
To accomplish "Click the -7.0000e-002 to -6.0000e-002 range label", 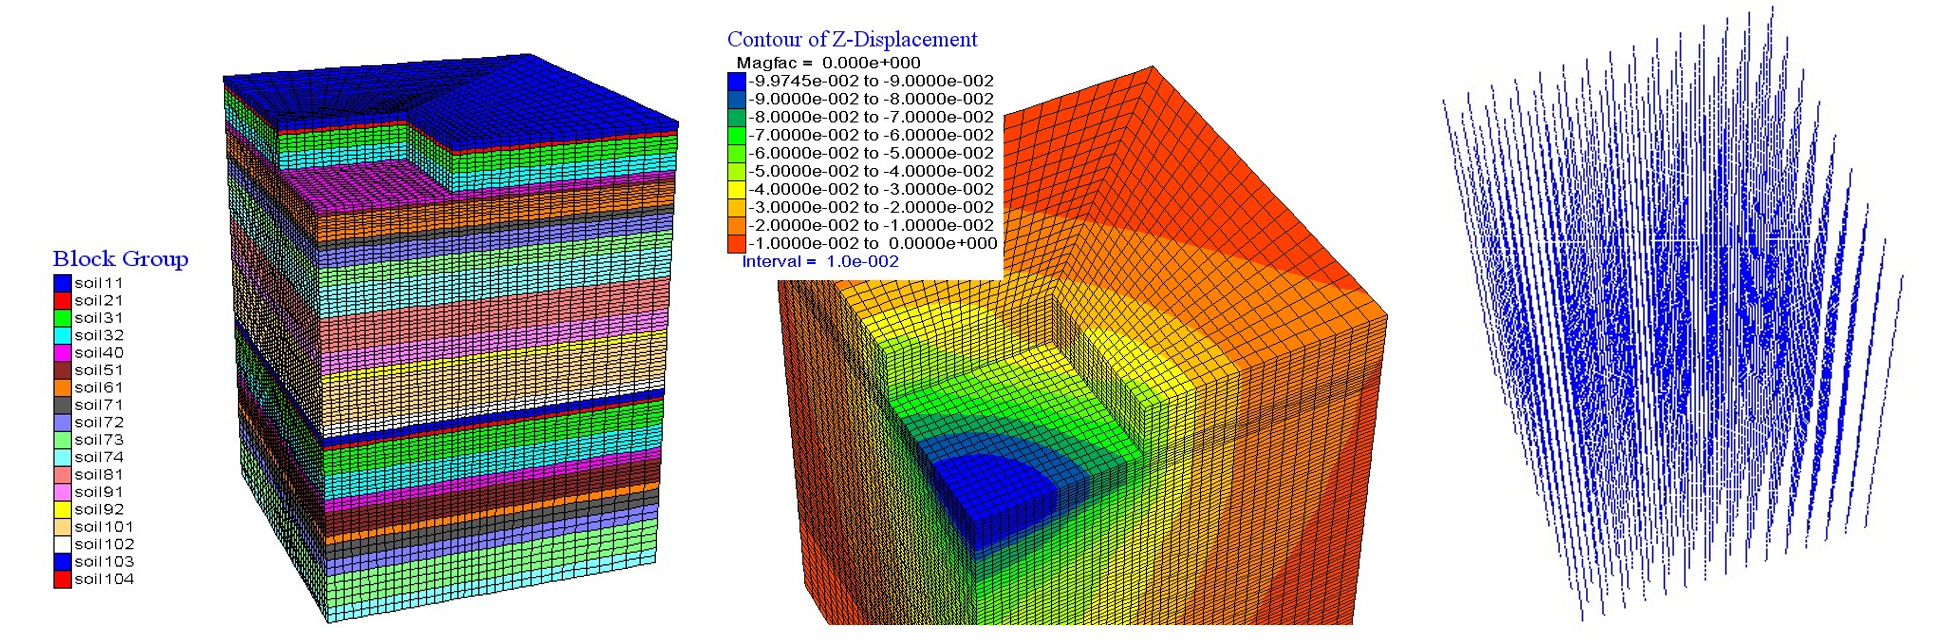I will 871,135.
